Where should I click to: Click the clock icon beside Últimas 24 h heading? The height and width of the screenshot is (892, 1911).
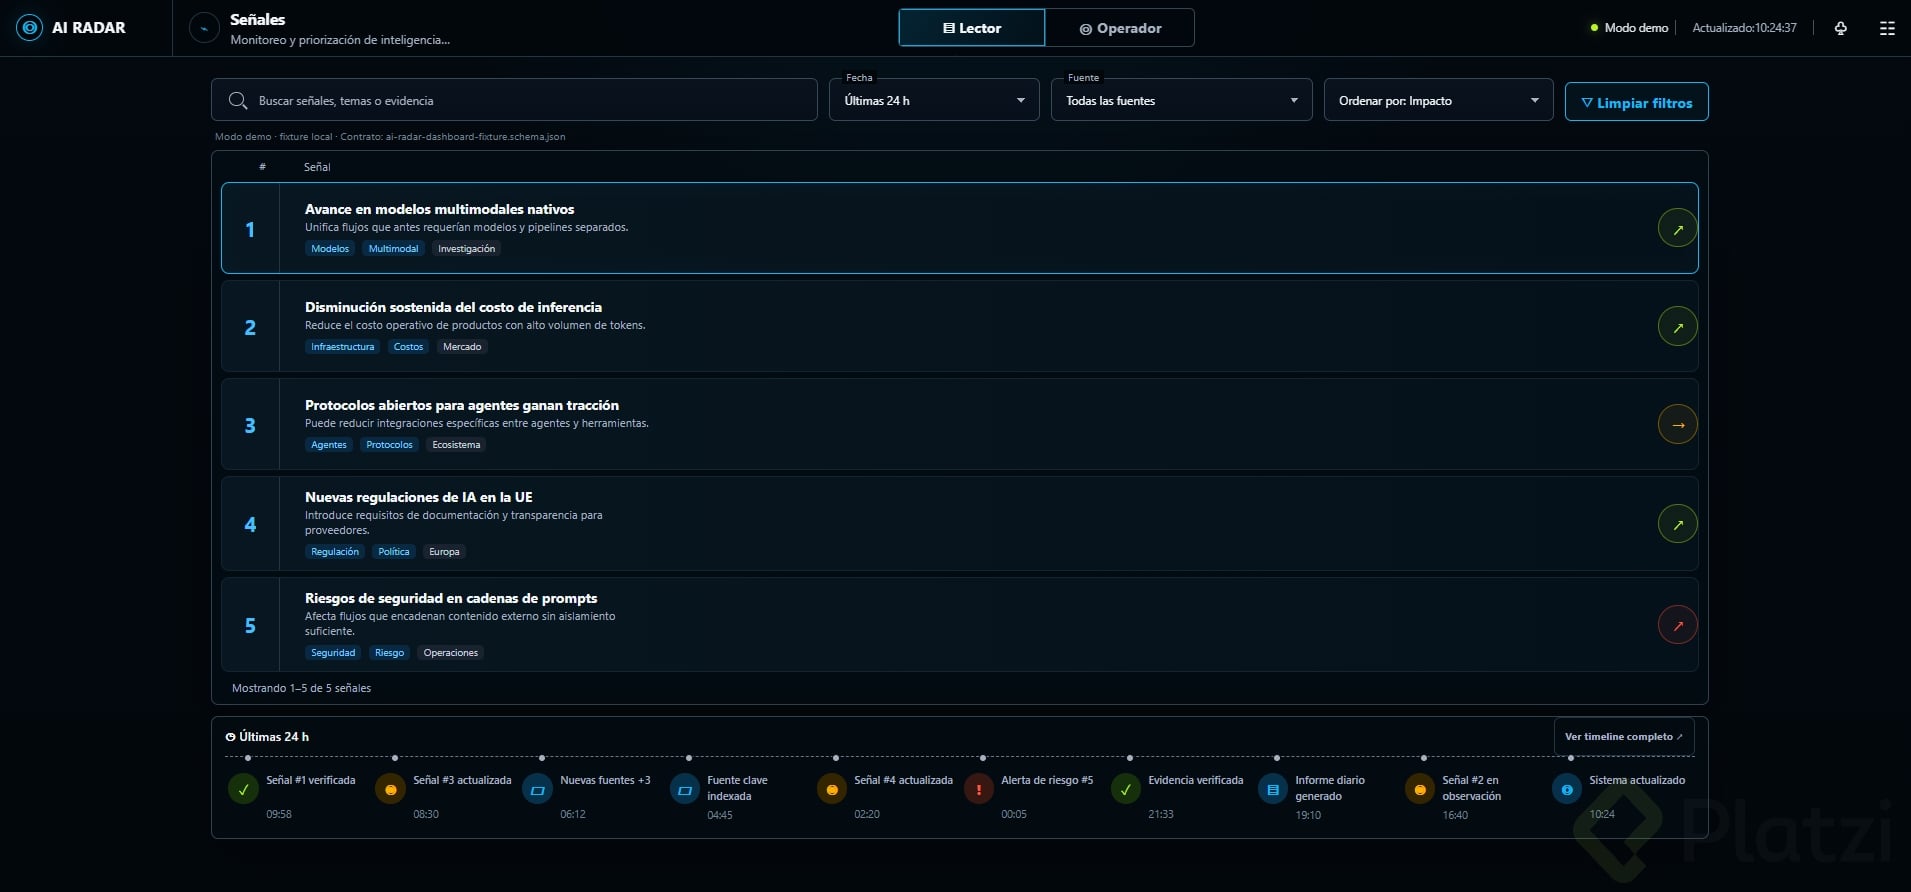pyautogui.click(x=230, y=737)
